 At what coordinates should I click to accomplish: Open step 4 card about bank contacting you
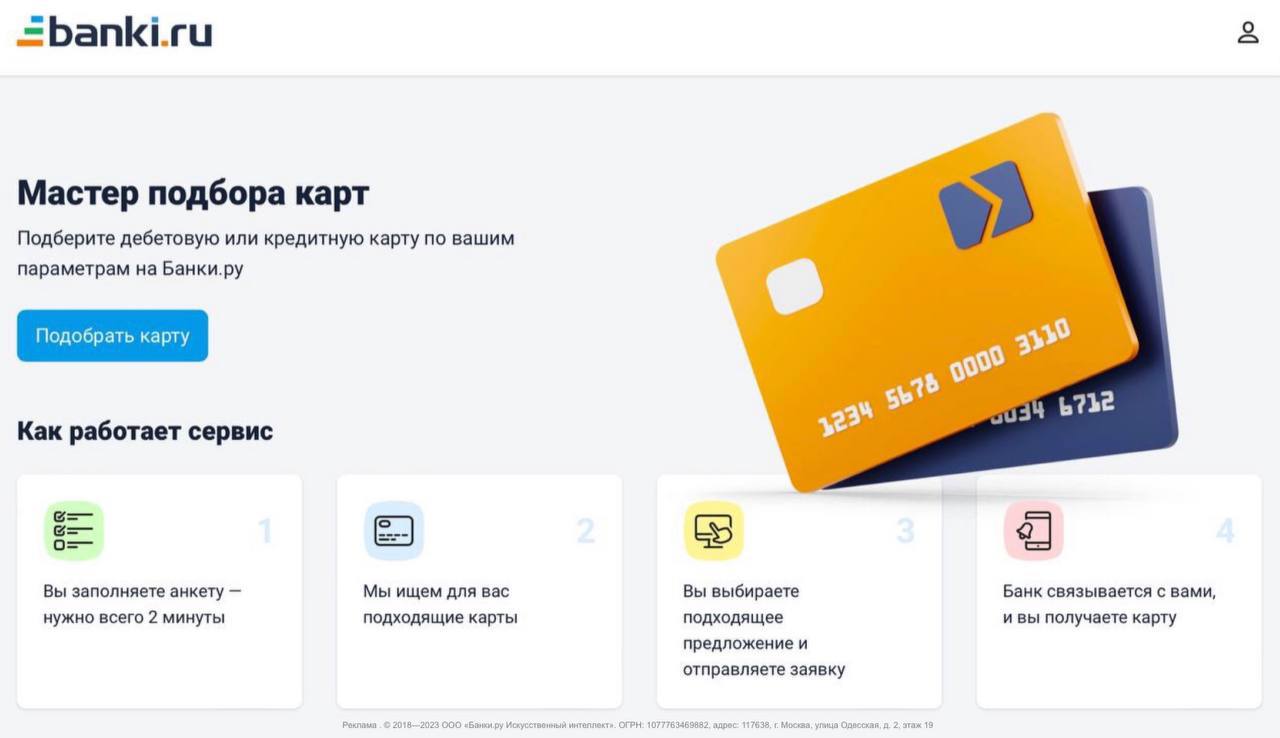(1119, 591)
